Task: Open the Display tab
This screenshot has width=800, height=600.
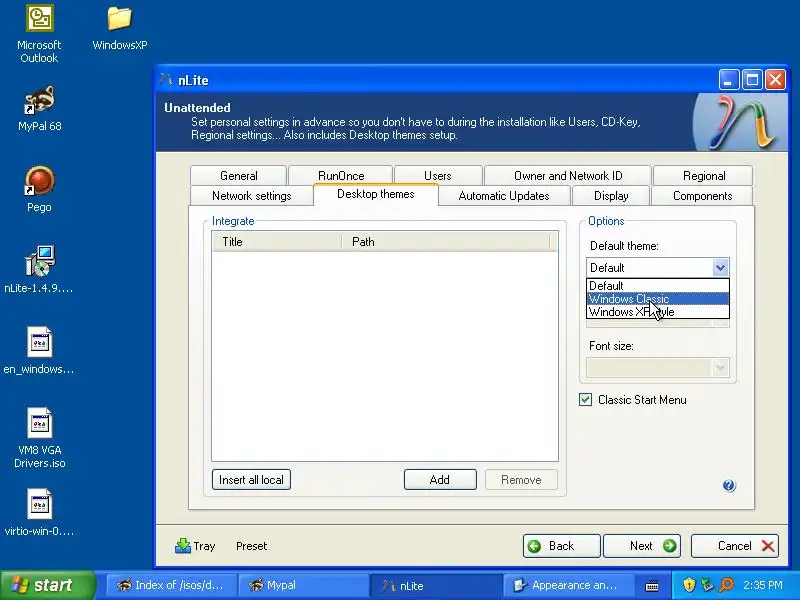Action: 611,196
